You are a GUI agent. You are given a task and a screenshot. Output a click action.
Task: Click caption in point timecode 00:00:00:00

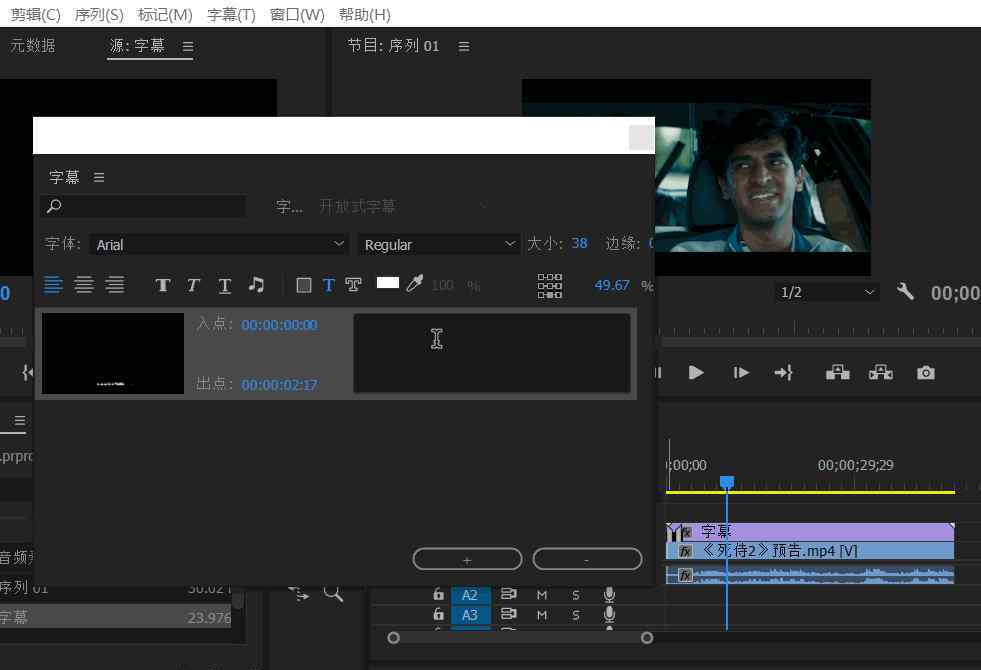pyautogui.click(x=279, y=325)
